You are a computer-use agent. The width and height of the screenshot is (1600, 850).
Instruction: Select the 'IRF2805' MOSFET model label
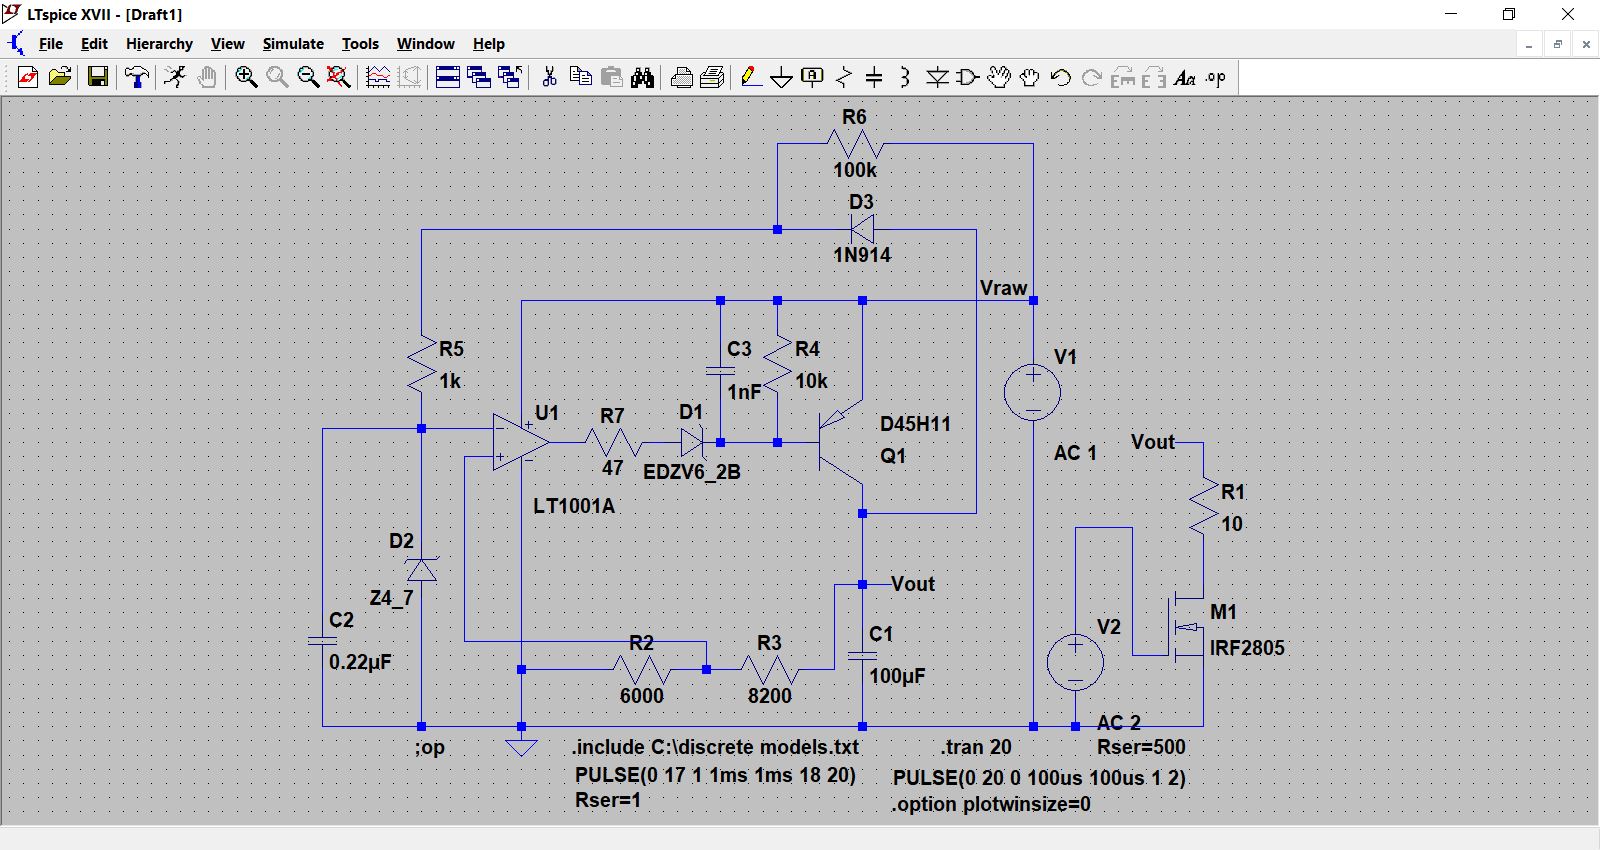pos(1247,648)
